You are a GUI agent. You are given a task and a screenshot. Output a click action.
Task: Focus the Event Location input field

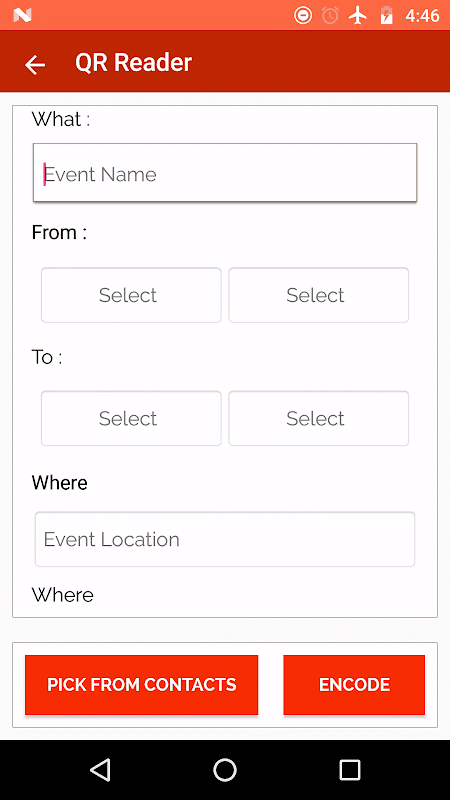click(225, 539)
